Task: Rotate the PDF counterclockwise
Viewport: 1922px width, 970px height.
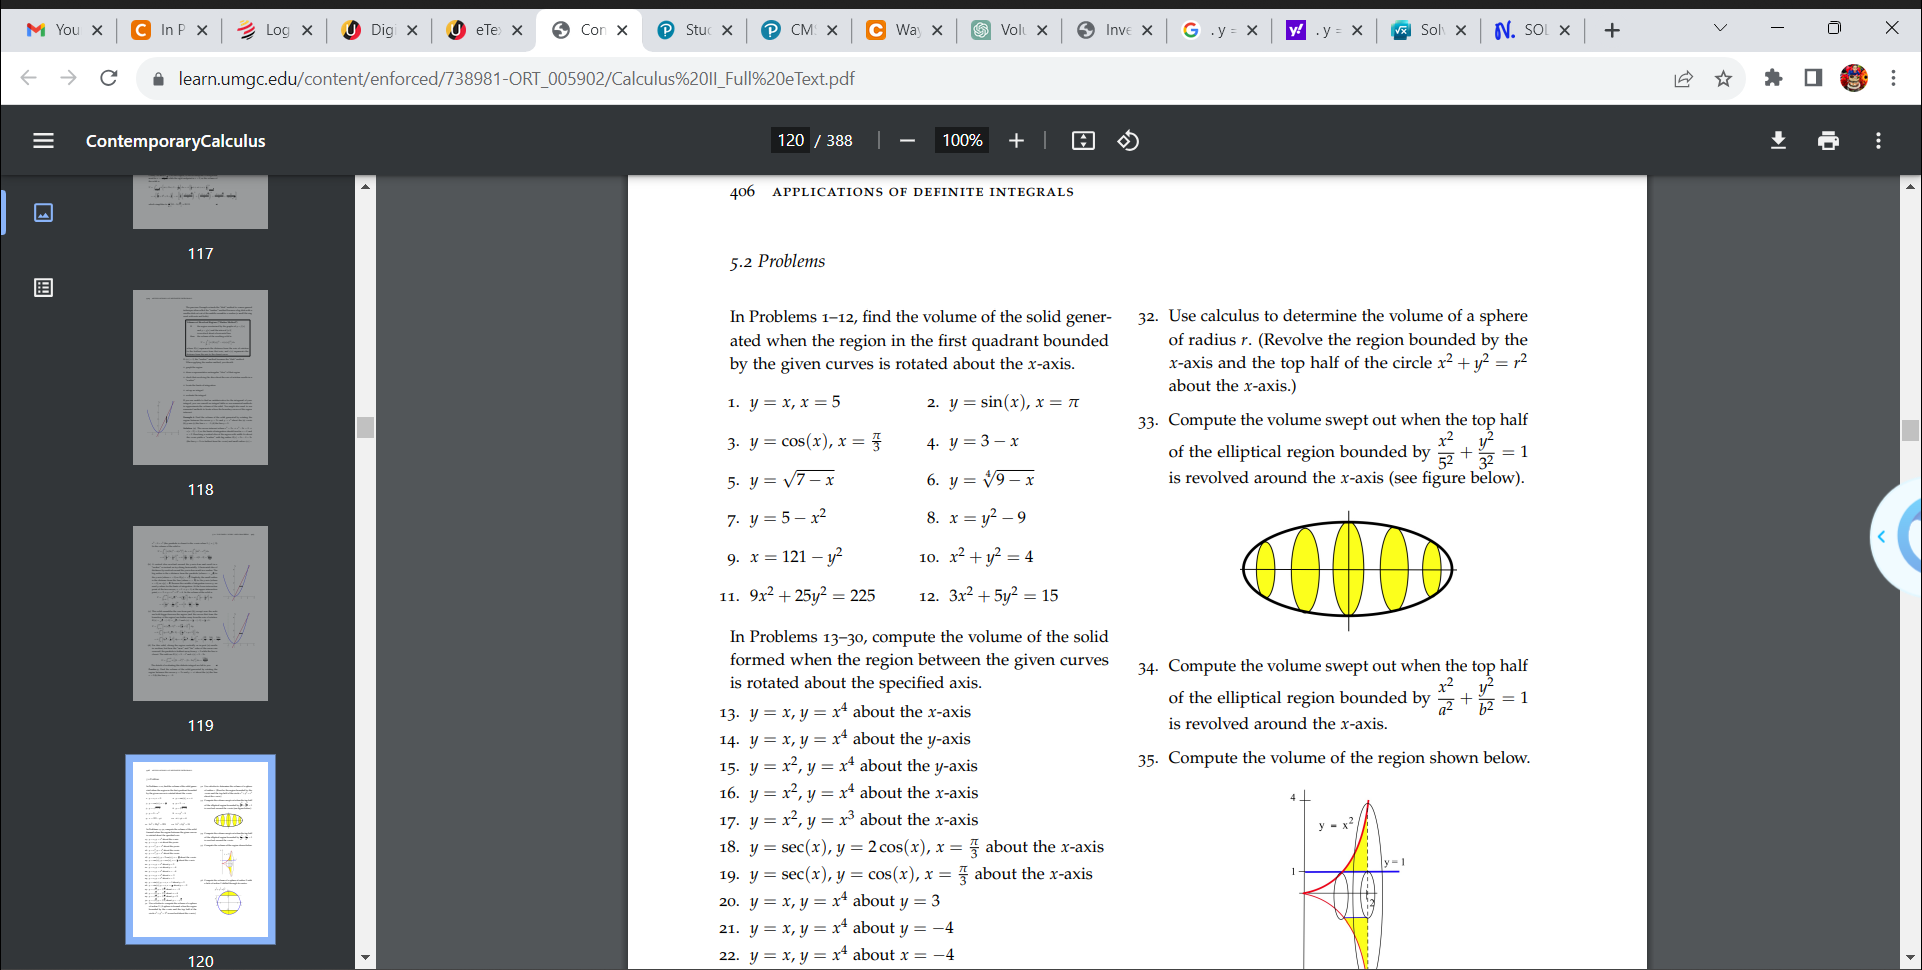Action: (x=1128, y=140)
